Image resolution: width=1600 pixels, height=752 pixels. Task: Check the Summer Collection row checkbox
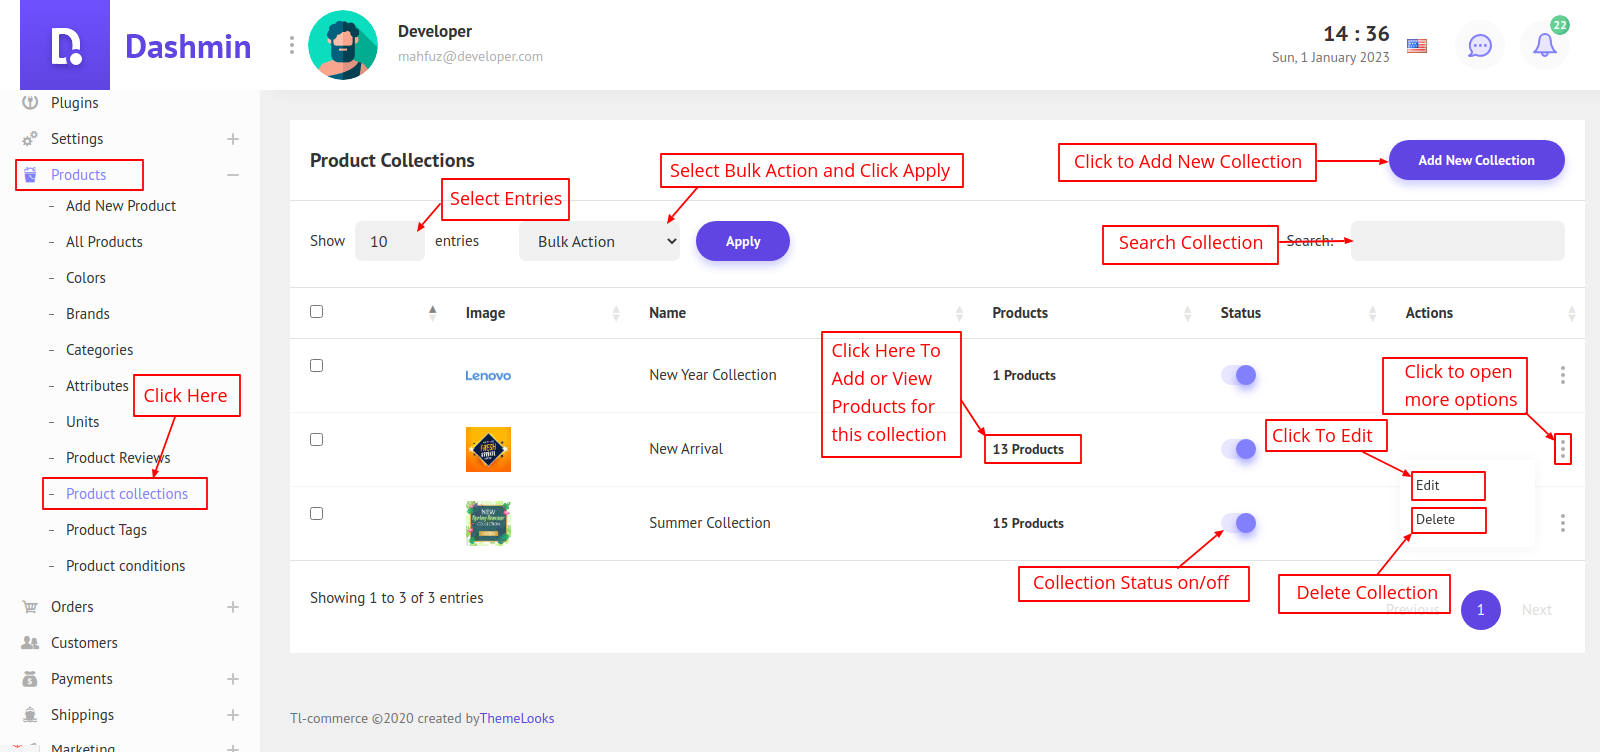[317, 513]
